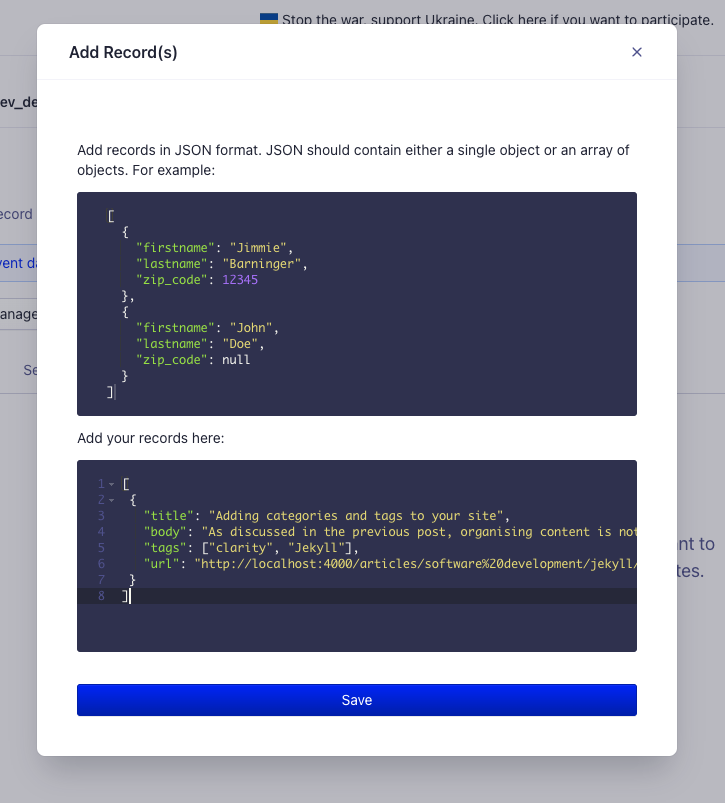This screenshot has height=803, width=725.
Task: Click the null zip_code value in example
Action: 236,360
